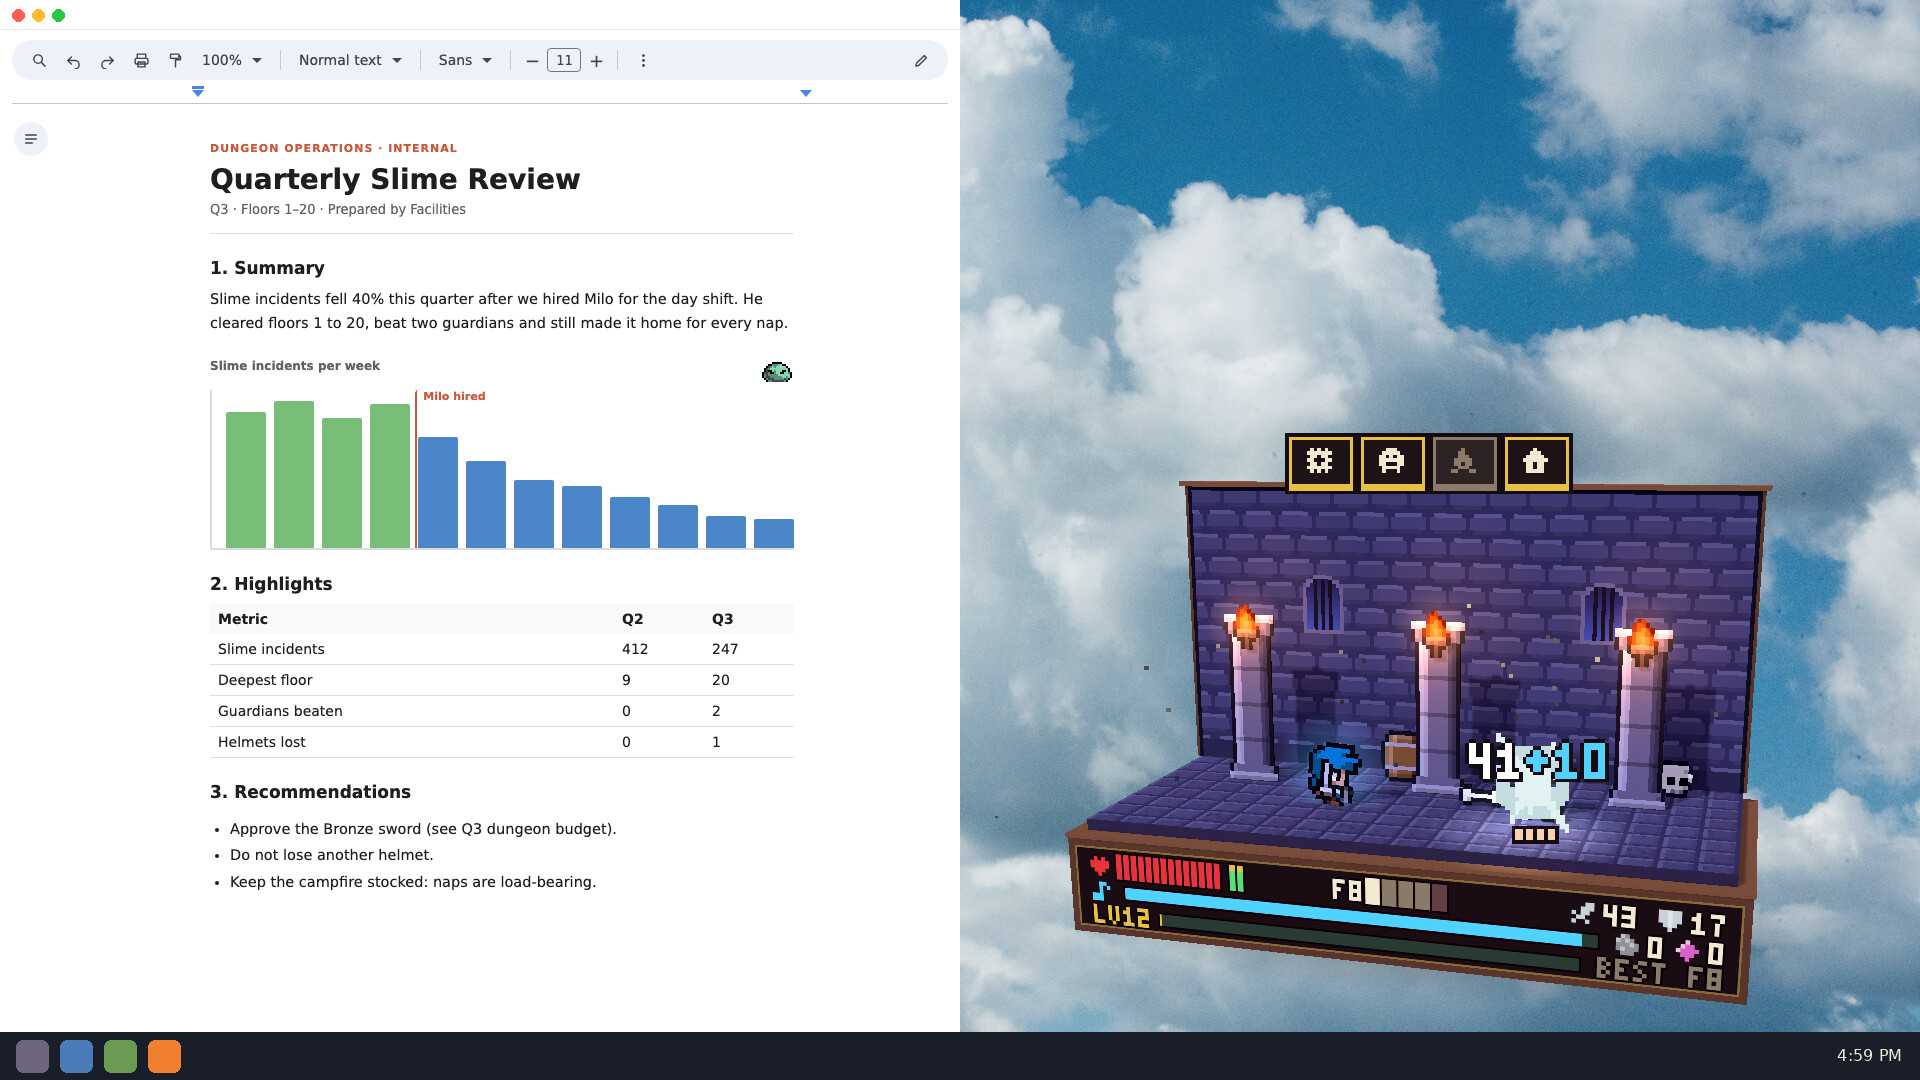Open the monster icon tab in the game
Screen dimensions: 1920x1080
pos(1392,461)
